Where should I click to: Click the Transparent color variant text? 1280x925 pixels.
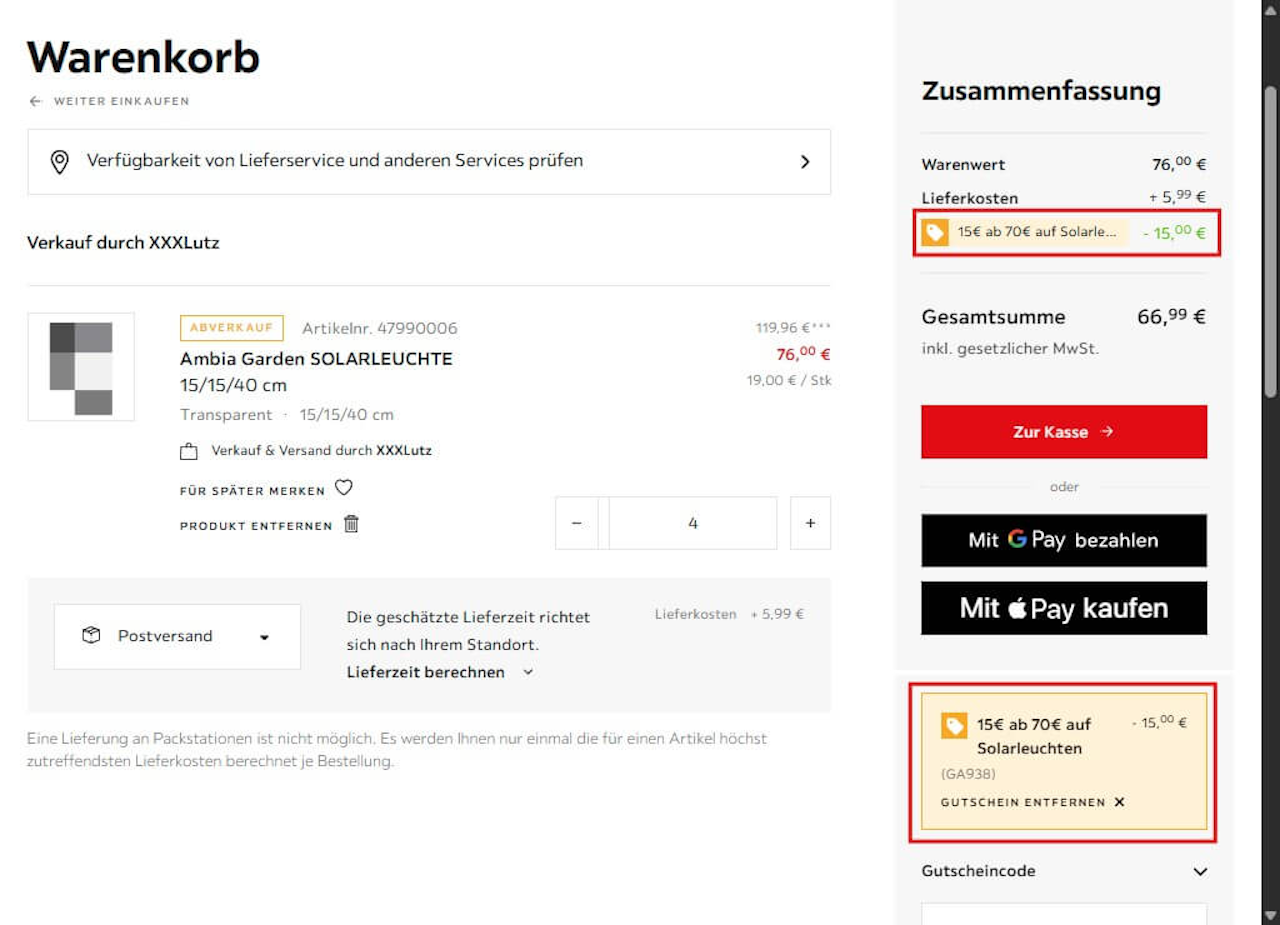[226, 414]
